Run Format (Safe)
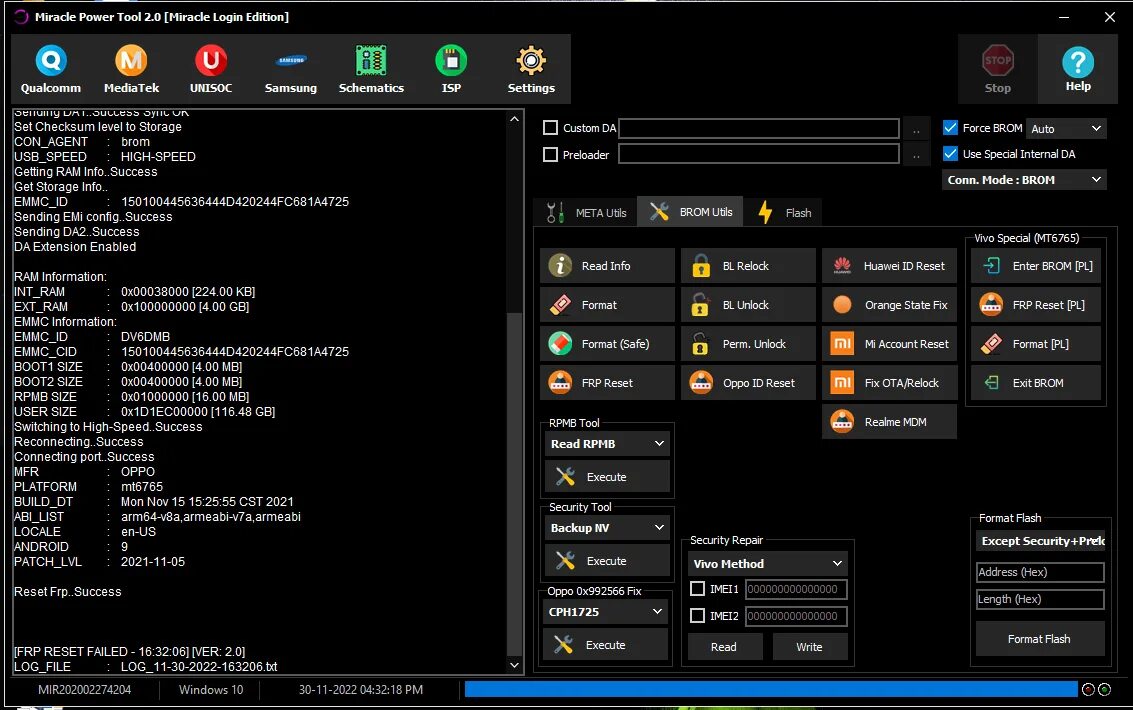Screen dimensions: 1133x710 607,344
